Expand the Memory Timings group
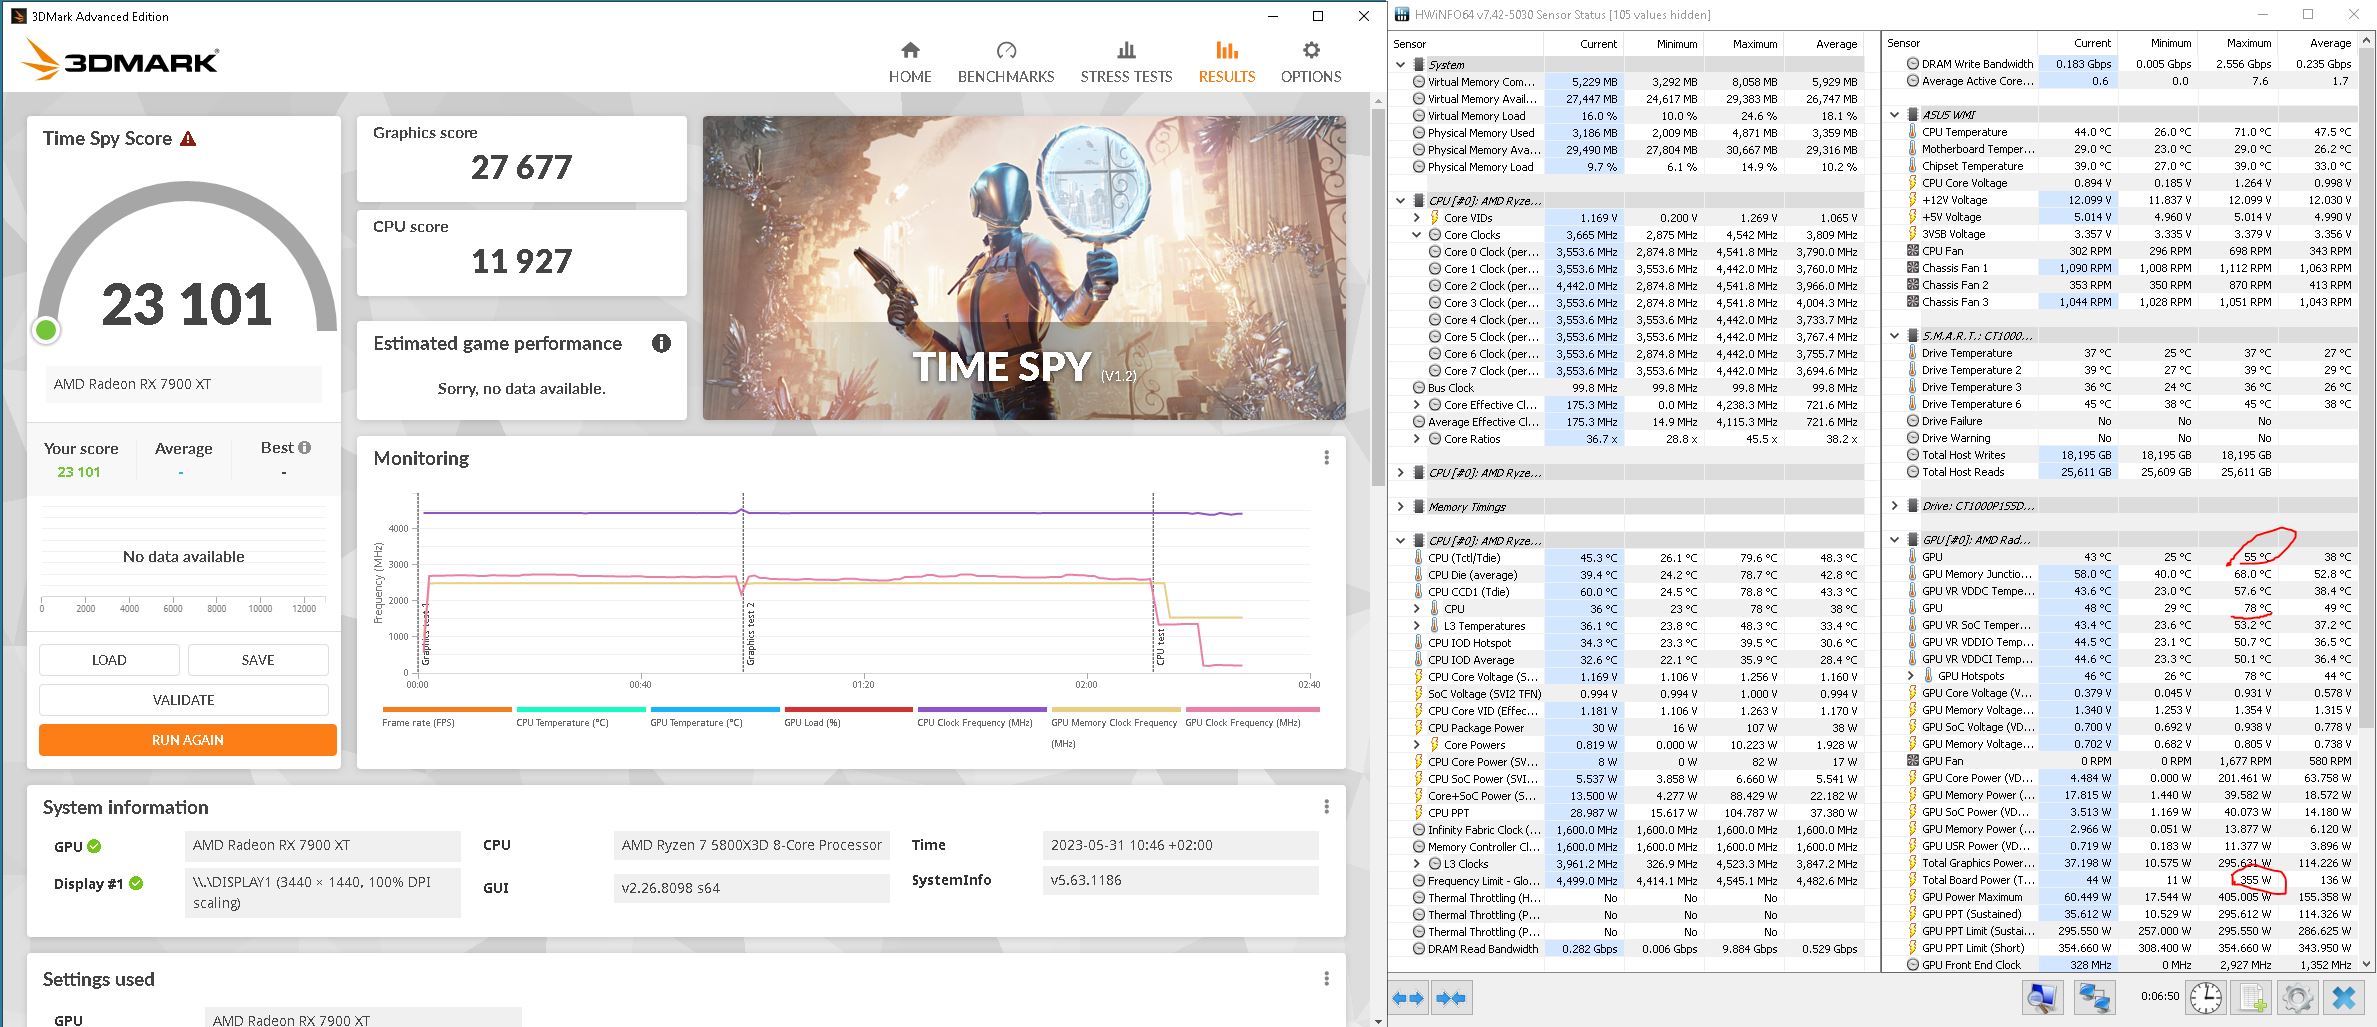Image resolution: width=2377 pixels, height=1027 pixels. coord(1401,507)
